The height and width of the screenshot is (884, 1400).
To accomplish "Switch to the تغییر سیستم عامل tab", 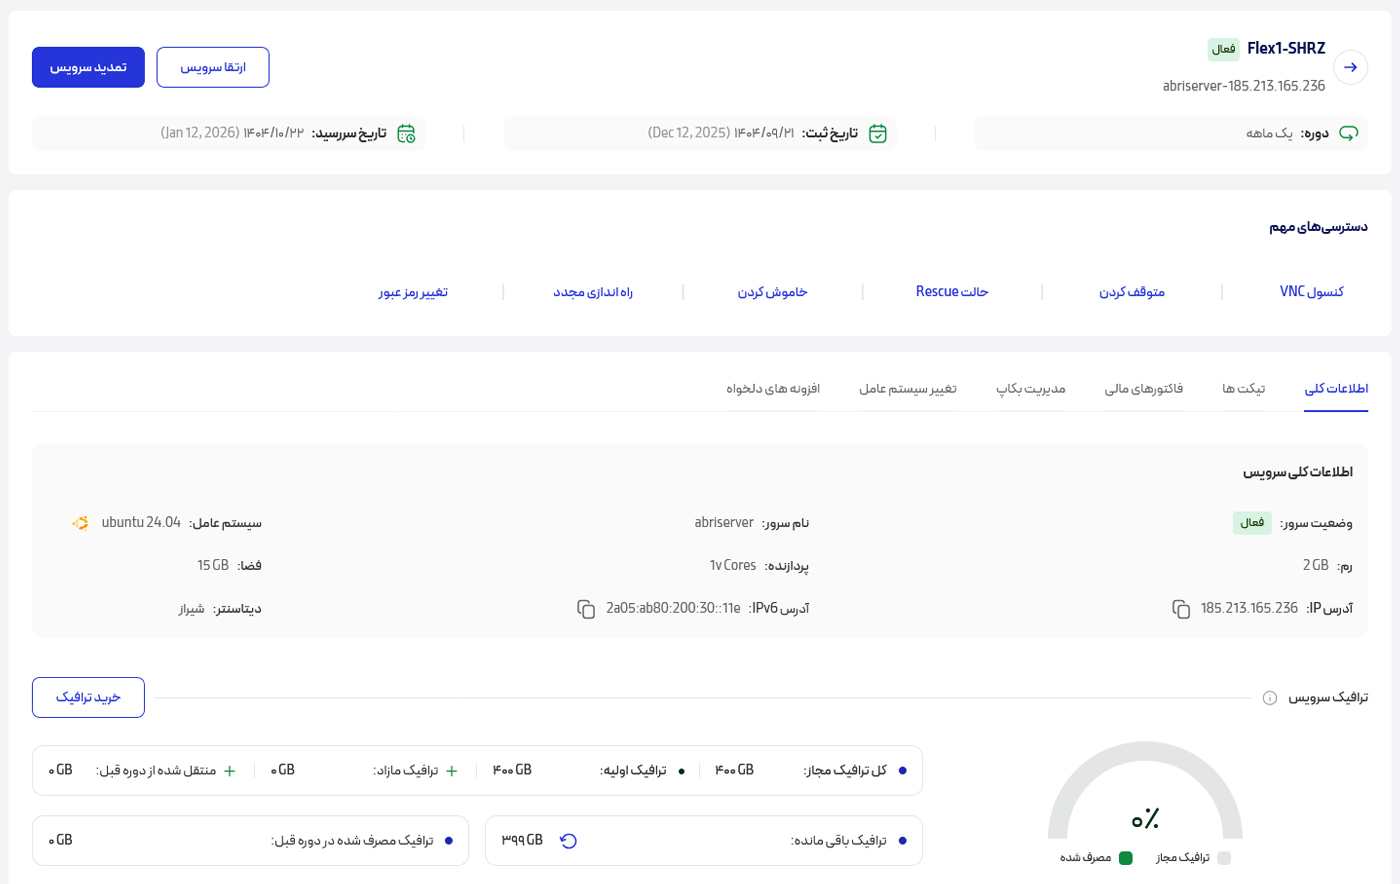I will (x=909, y=389).
